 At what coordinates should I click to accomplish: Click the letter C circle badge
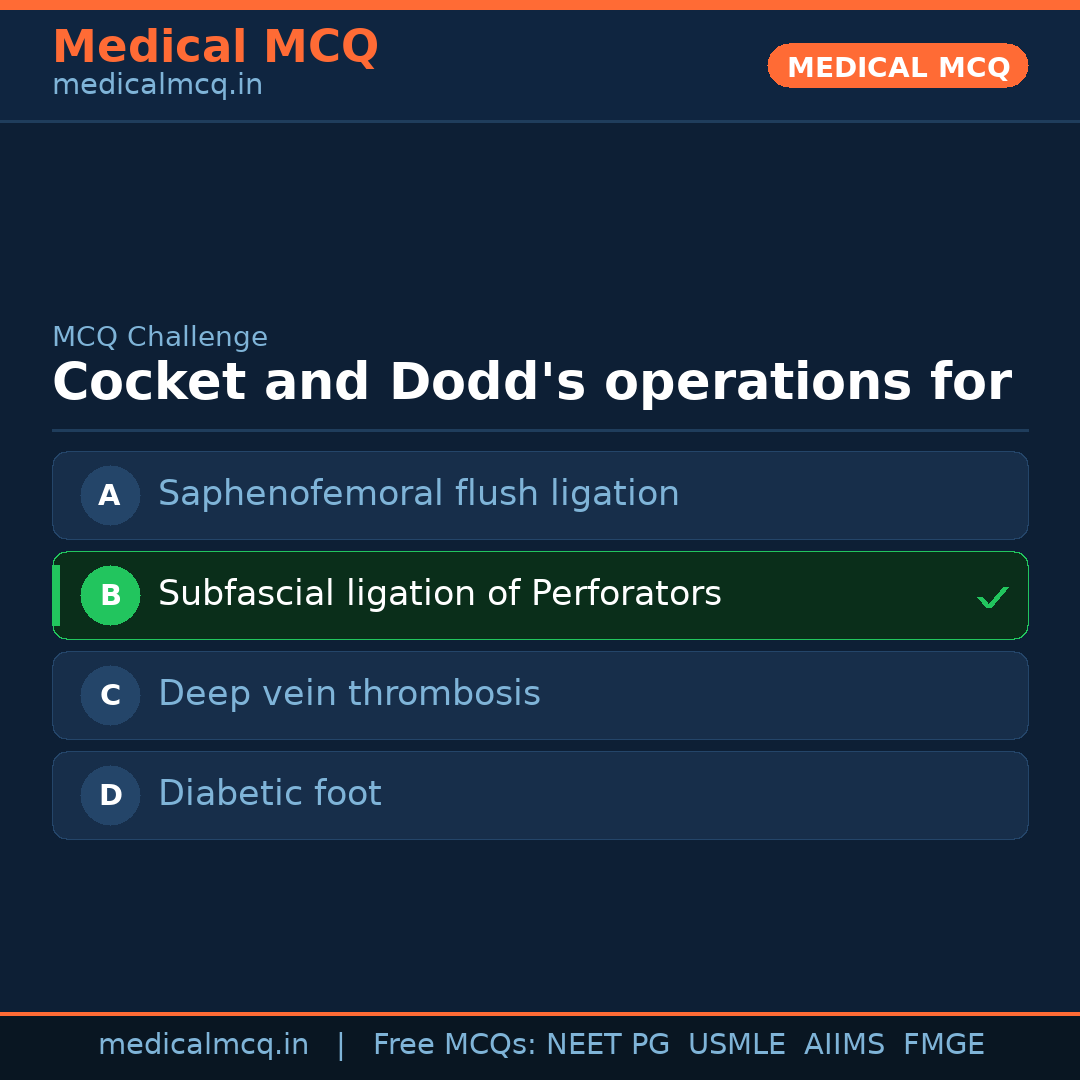point(110,695)
